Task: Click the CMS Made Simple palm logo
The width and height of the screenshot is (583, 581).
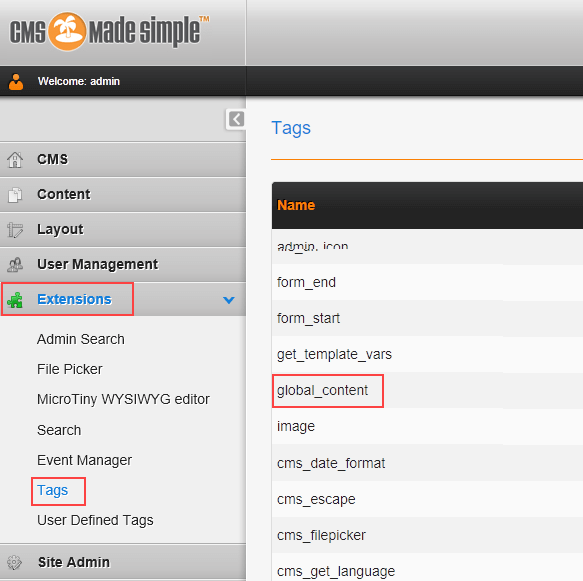Action: (x=68, y=31)
